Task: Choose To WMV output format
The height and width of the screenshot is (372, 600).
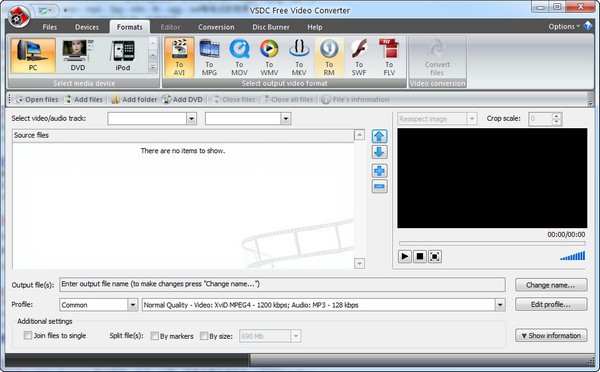Action: 269,57
